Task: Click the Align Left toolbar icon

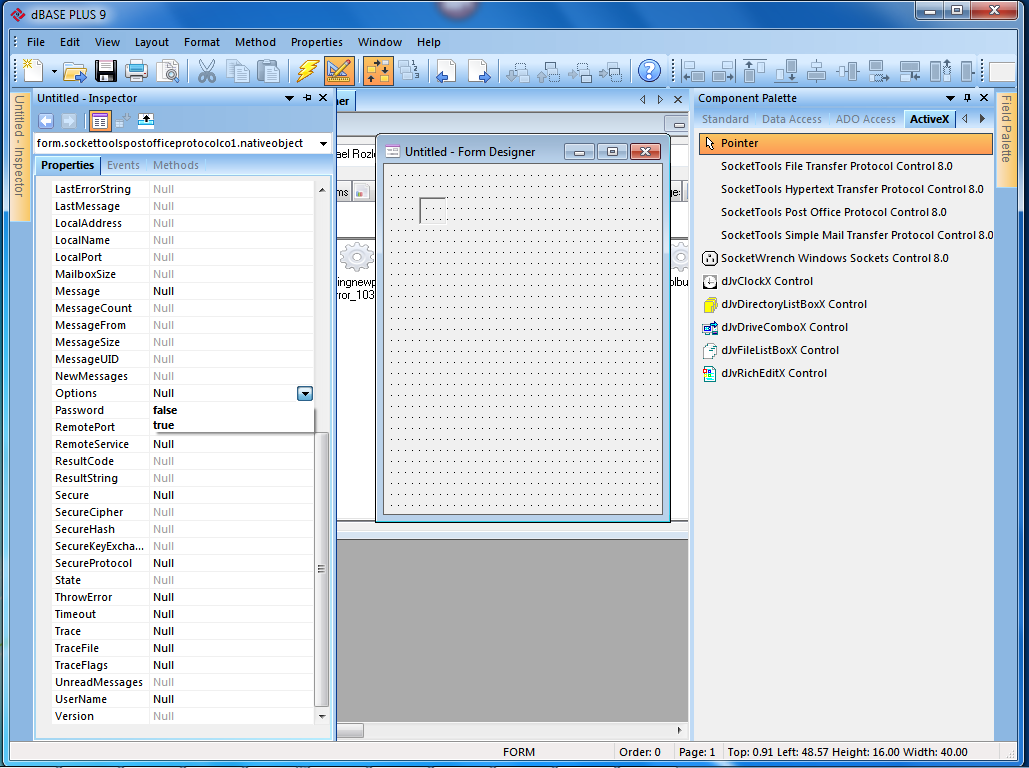Action: [x=692, y=71]
